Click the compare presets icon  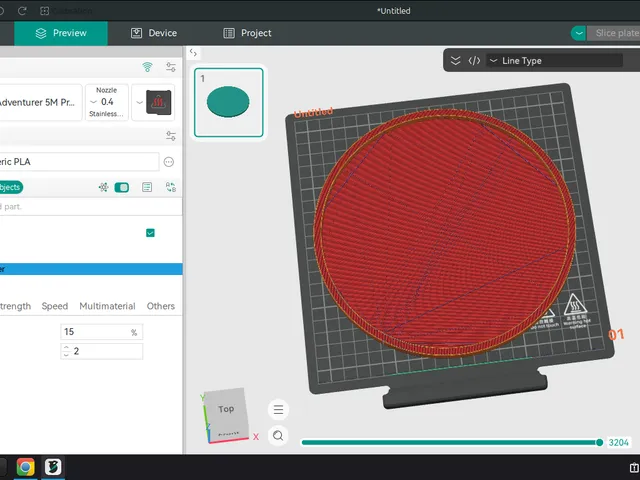pyautogui.click(x=171, y=187)
